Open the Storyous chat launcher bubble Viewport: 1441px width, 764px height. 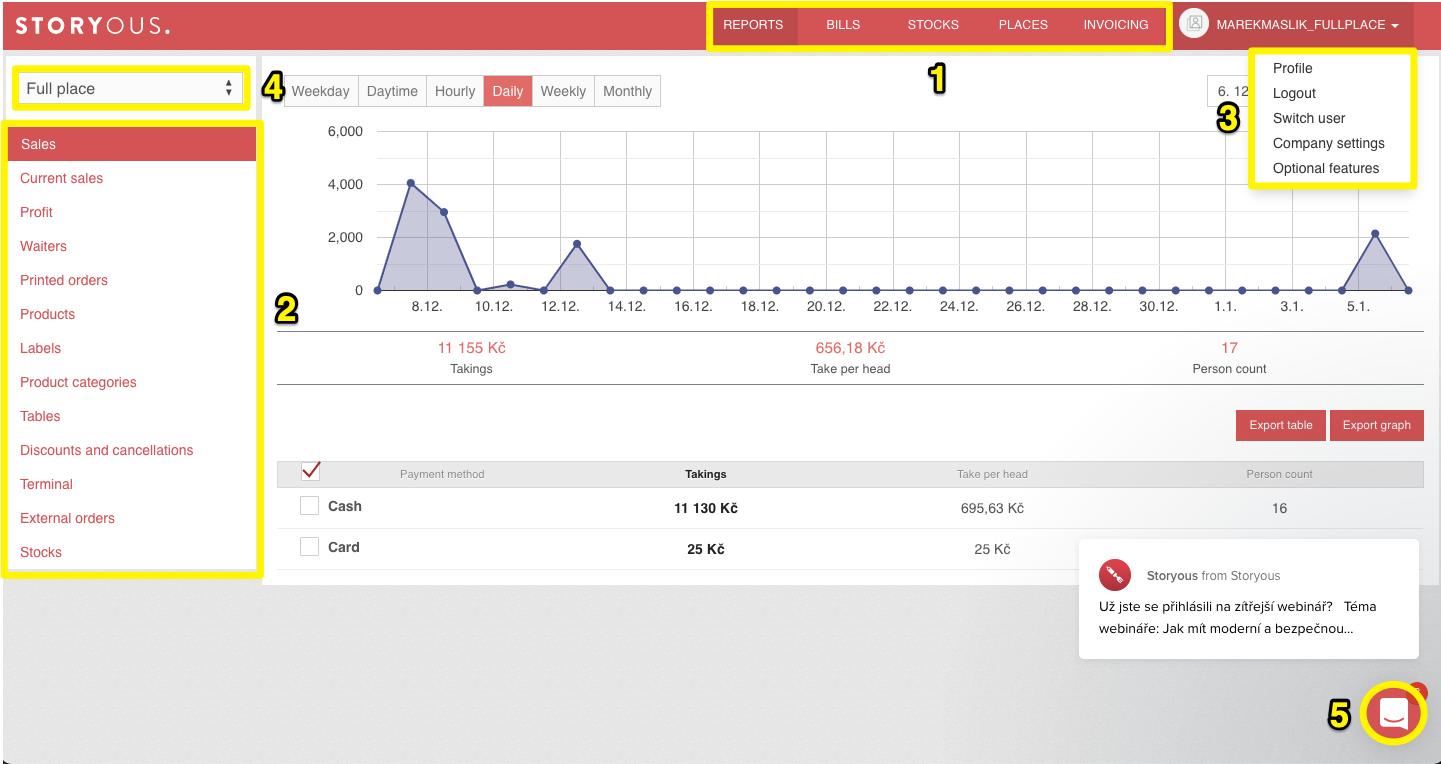point(1394,712)
